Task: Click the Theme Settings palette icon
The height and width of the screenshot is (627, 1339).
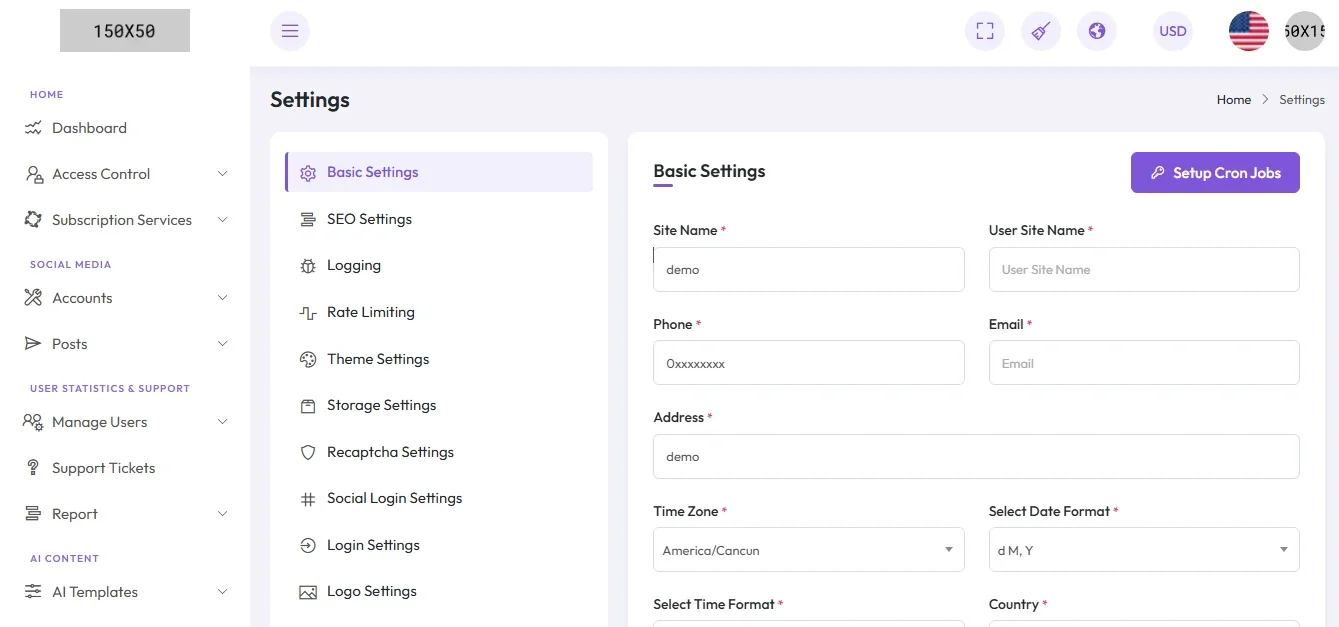Action: [308, 359]
